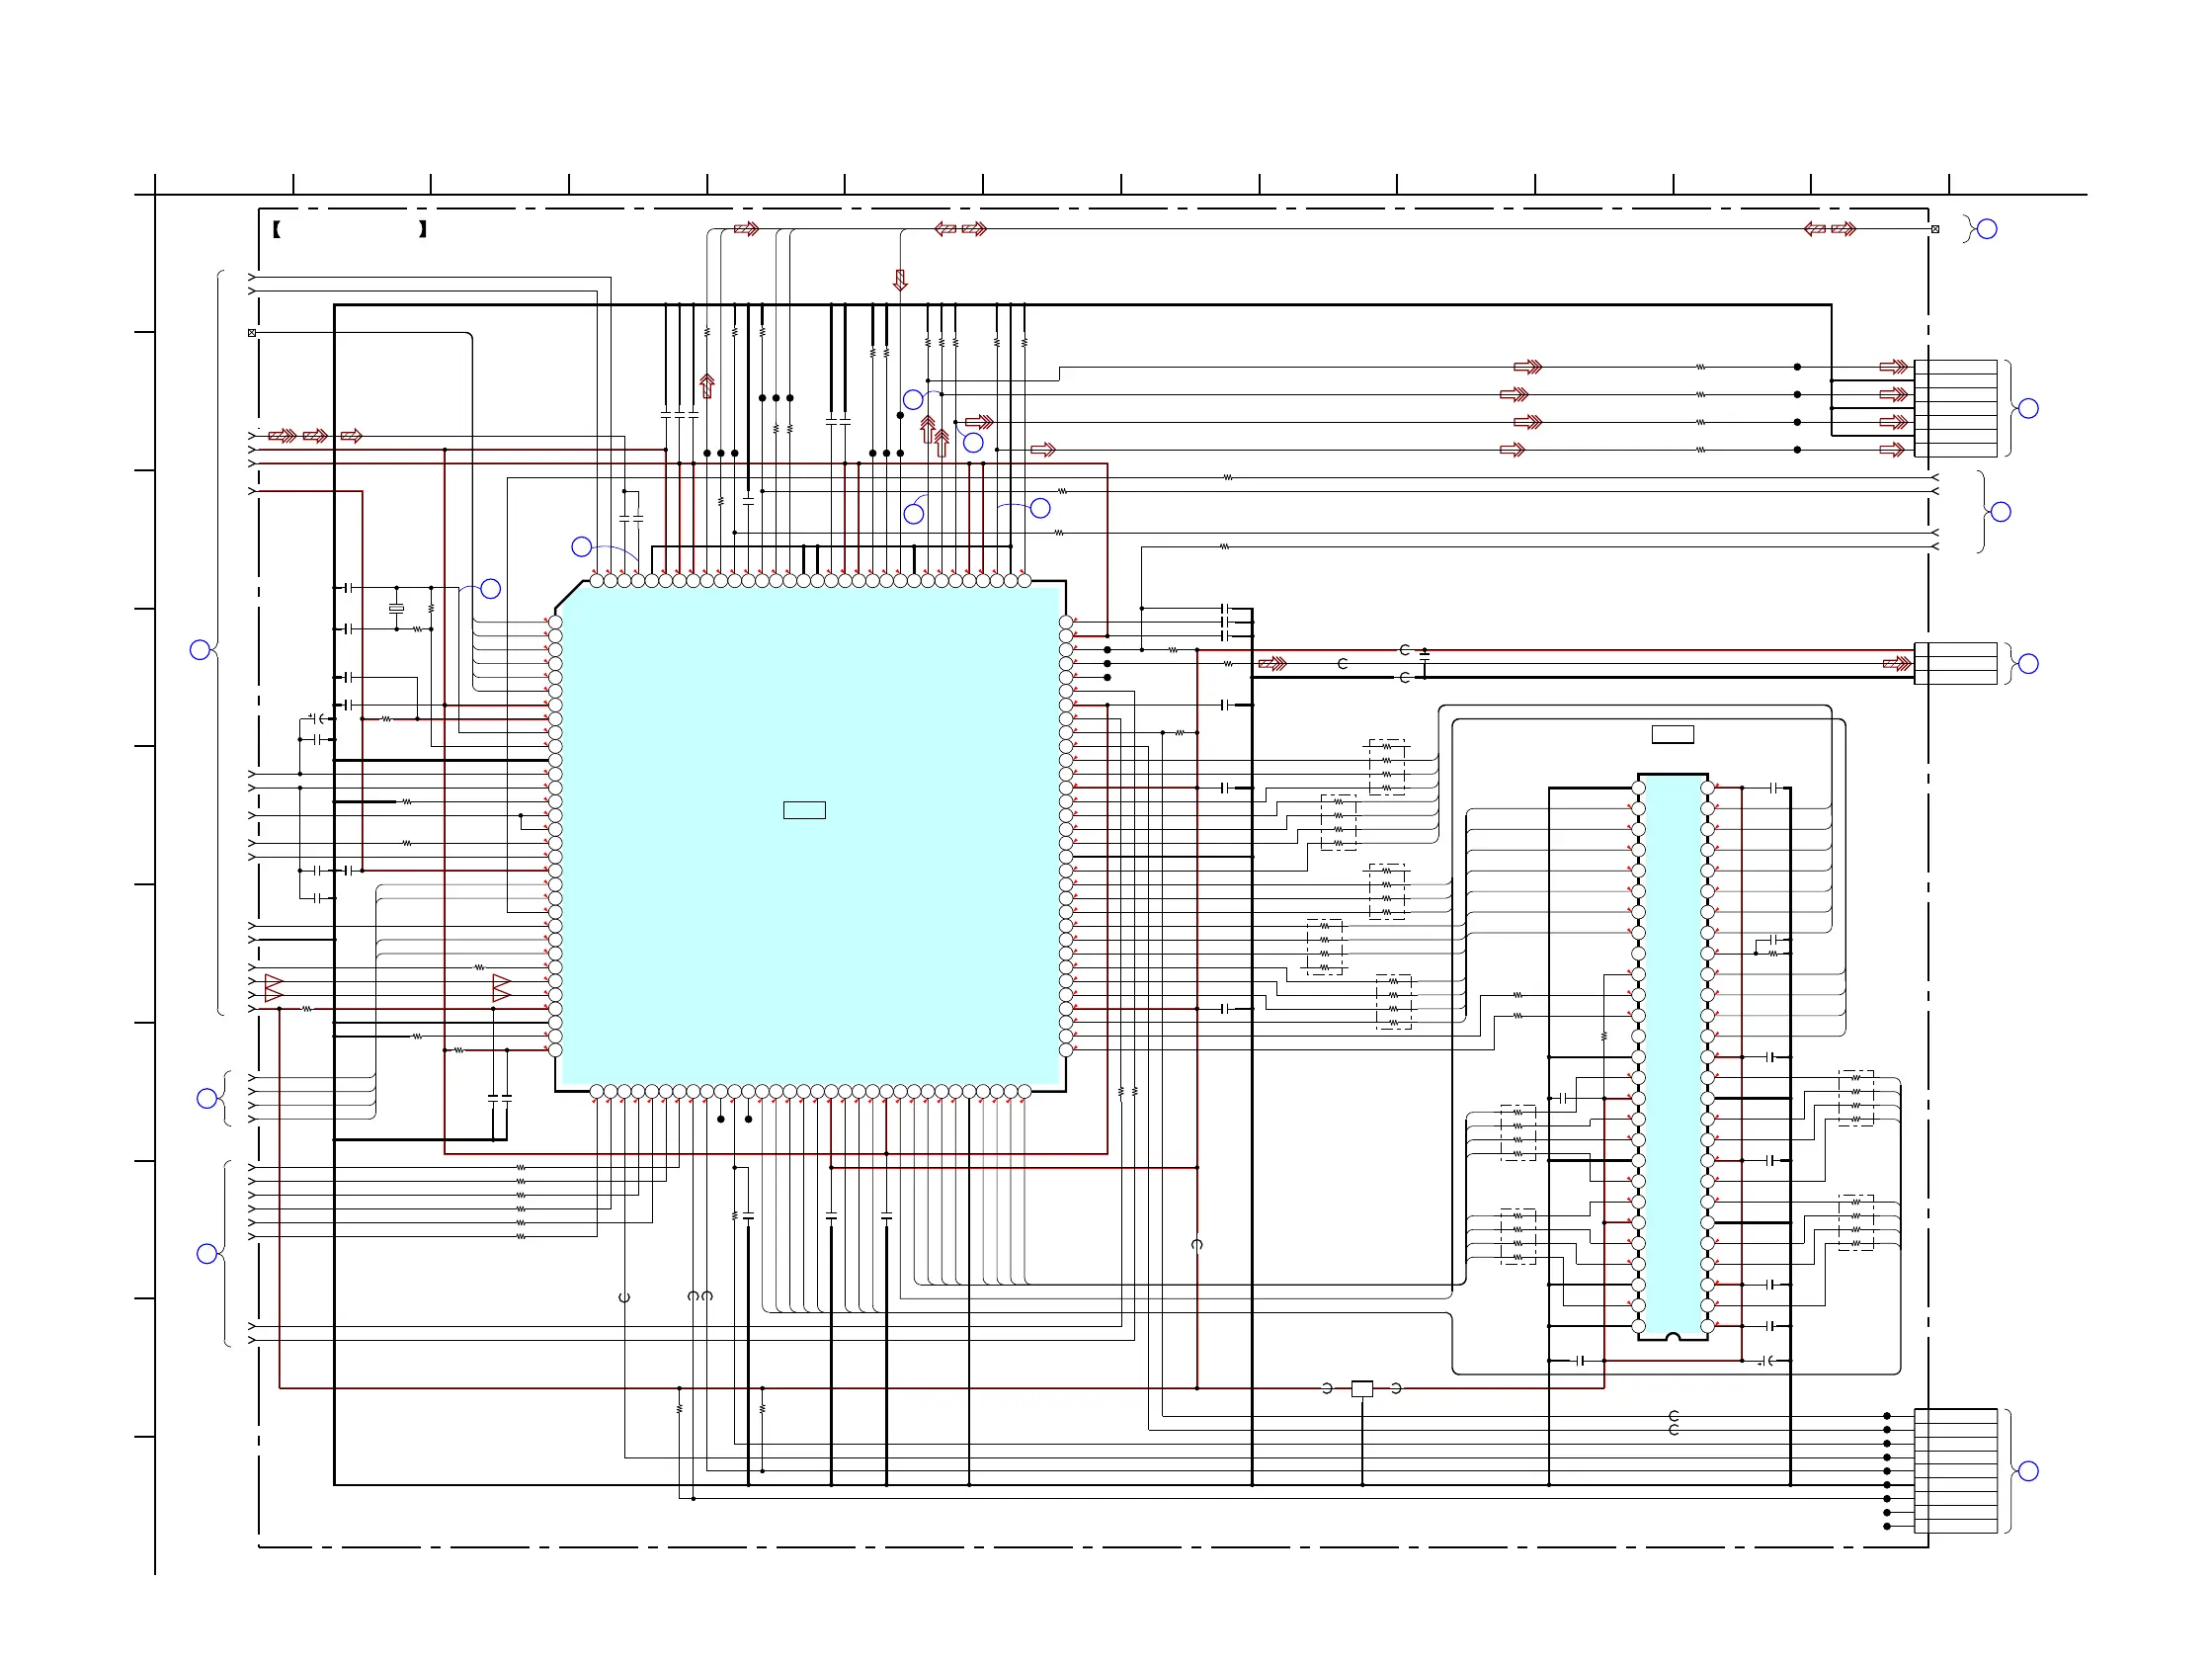Viewport: 2212px width, 1664px height.
Task: Click blue circle beside the bottom-right connector
Action: tap(2028, 1471)
